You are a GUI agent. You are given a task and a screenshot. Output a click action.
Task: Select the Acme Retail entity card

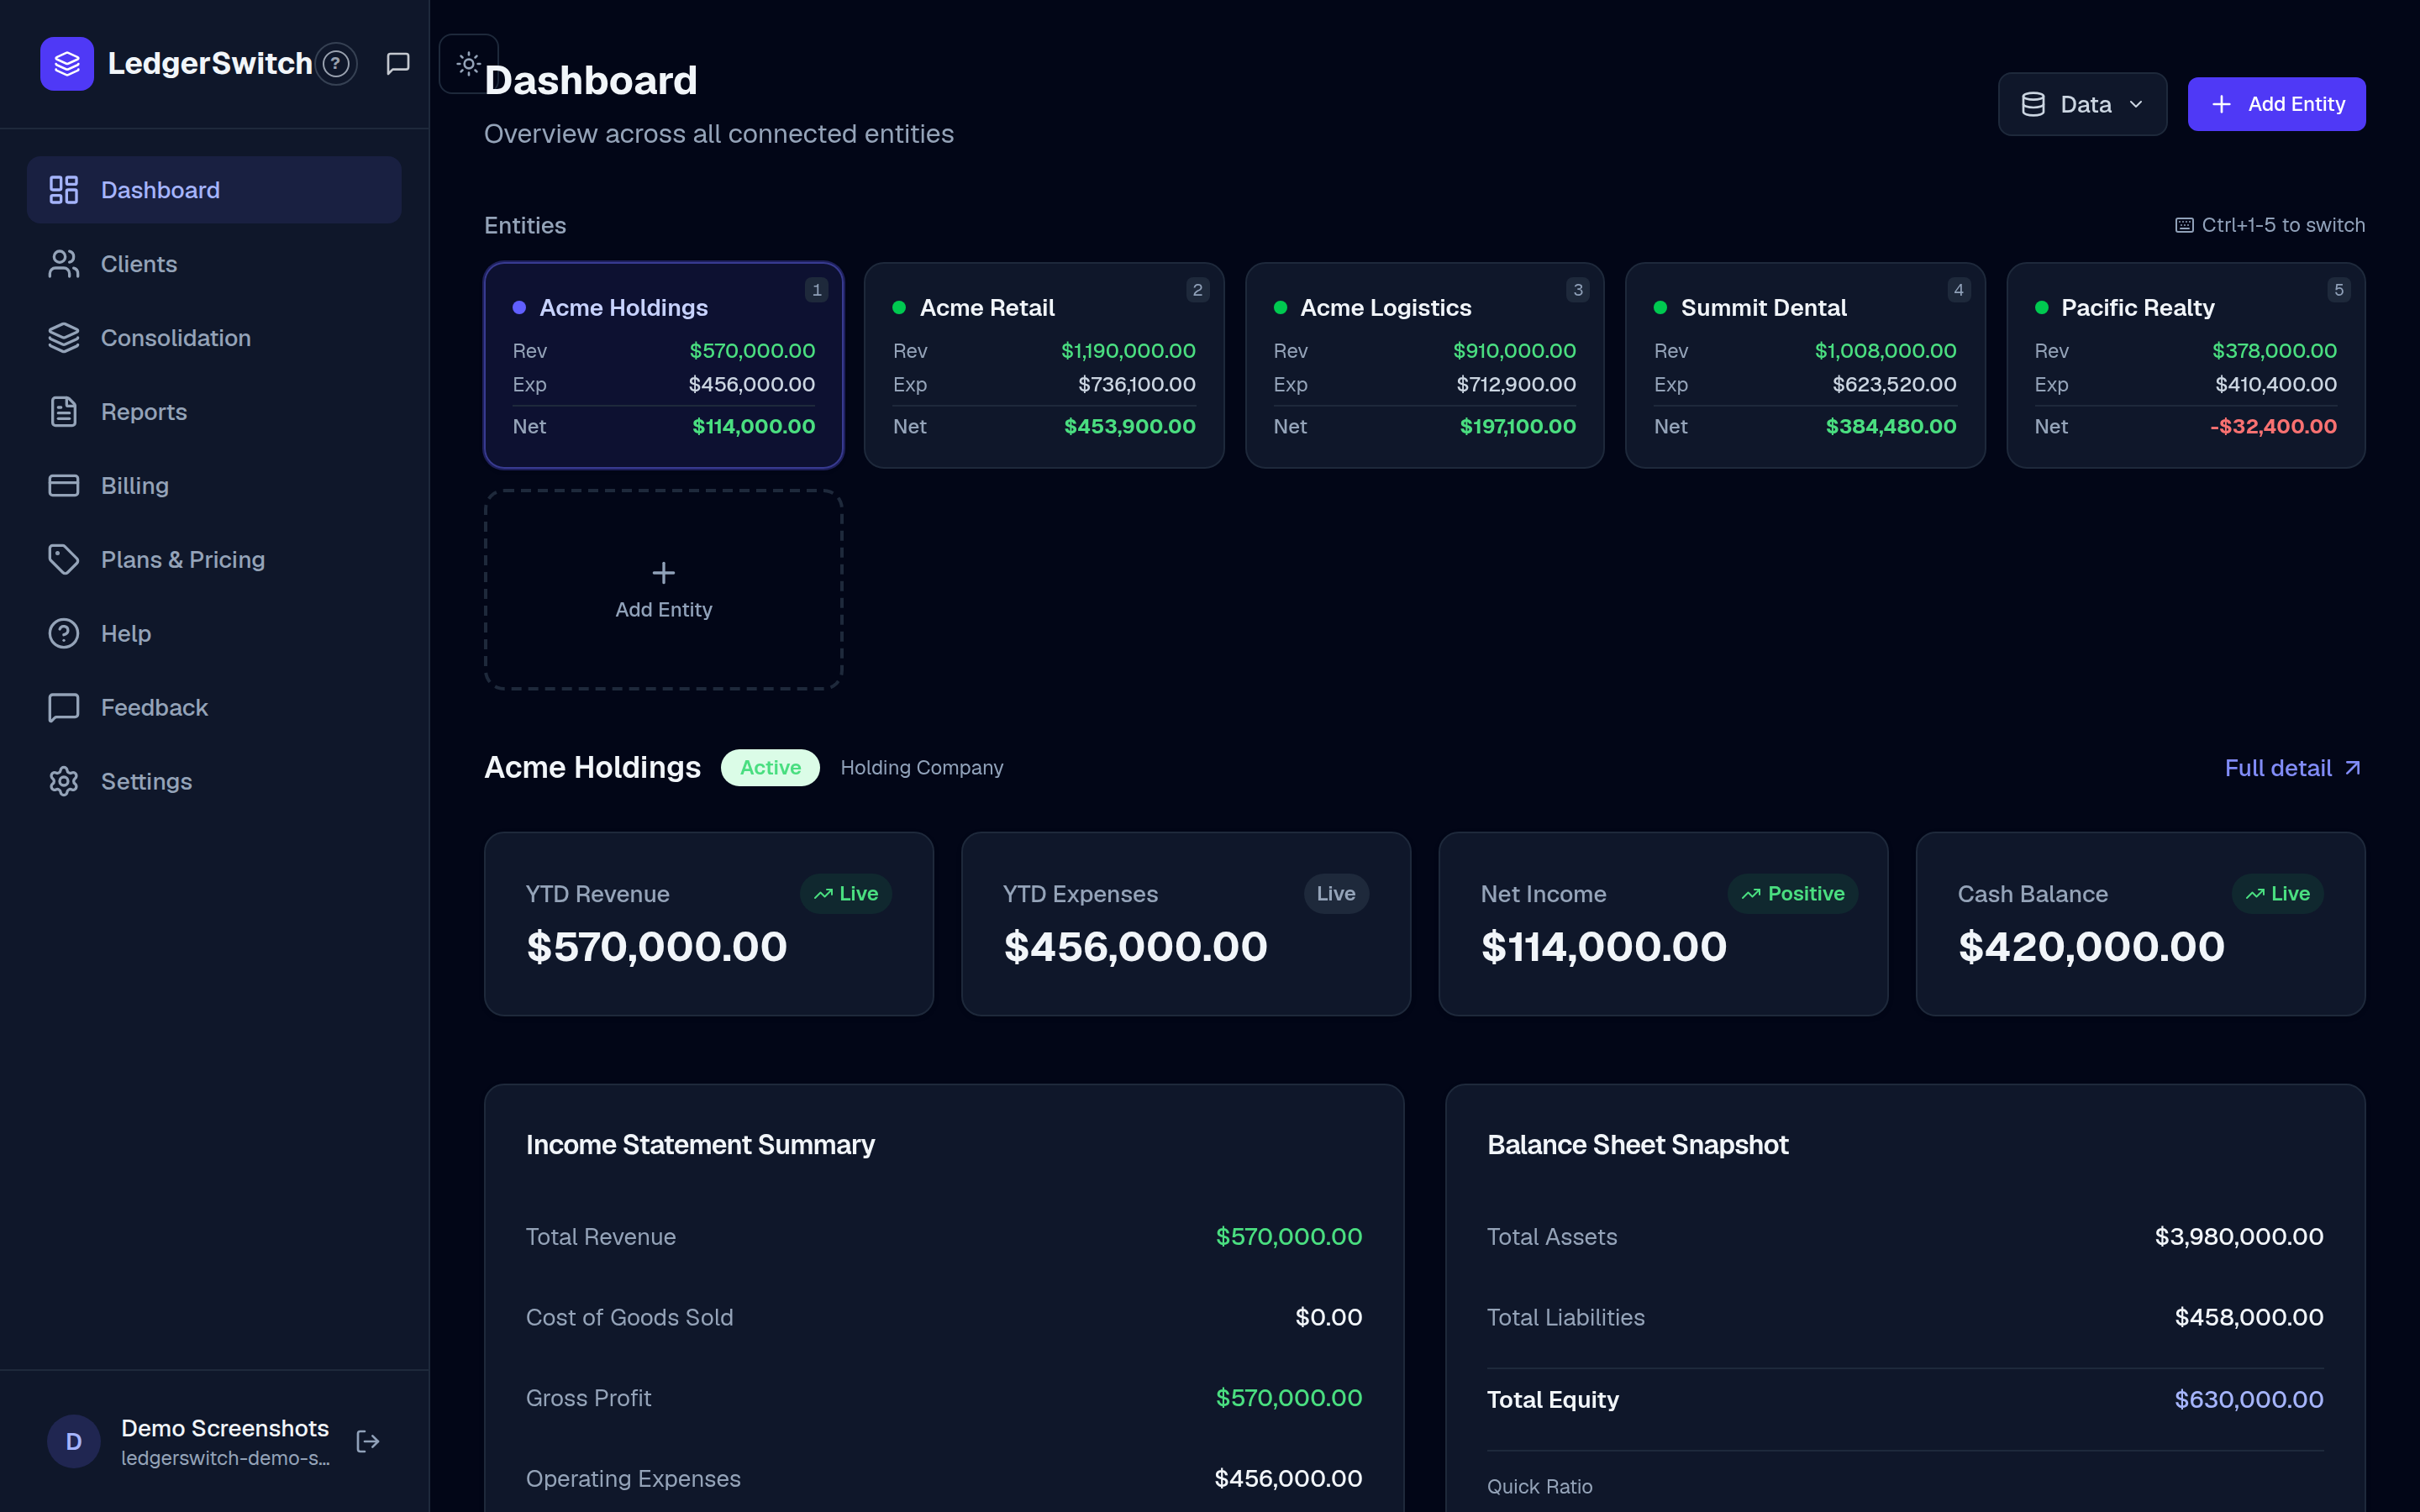(x=1044, y=365)
